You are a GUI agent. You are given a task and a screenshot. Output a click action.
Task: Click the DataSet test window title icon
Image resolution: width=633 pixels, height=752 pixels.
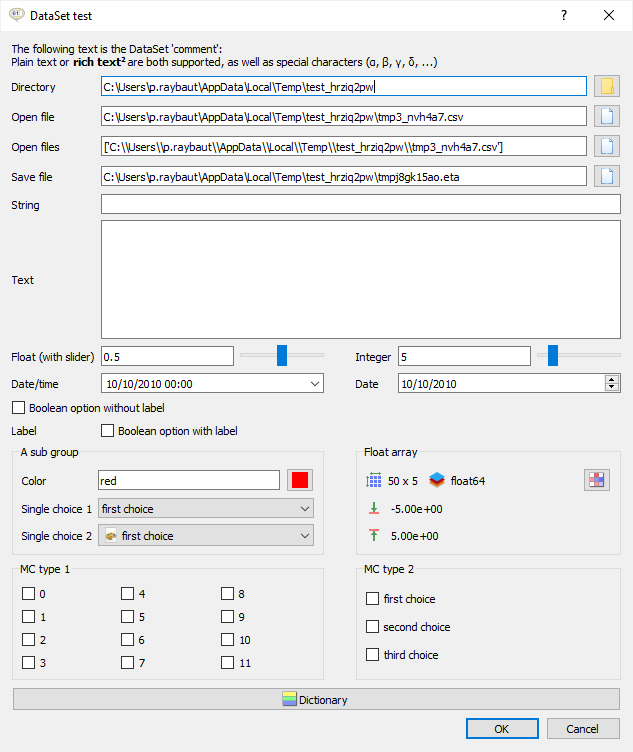(17, 15)
